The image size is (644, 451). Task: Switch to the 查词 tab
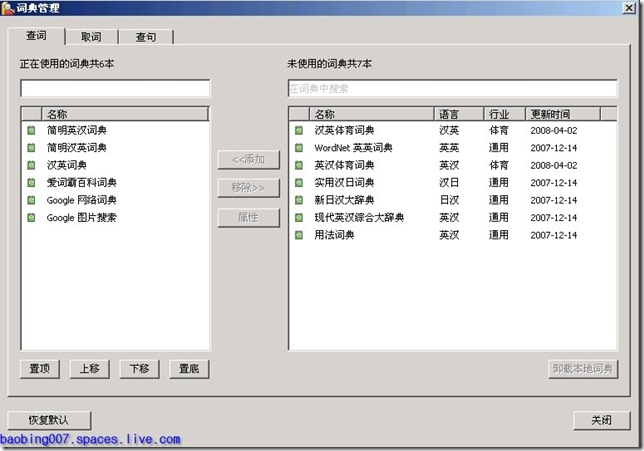pos(36,36)
